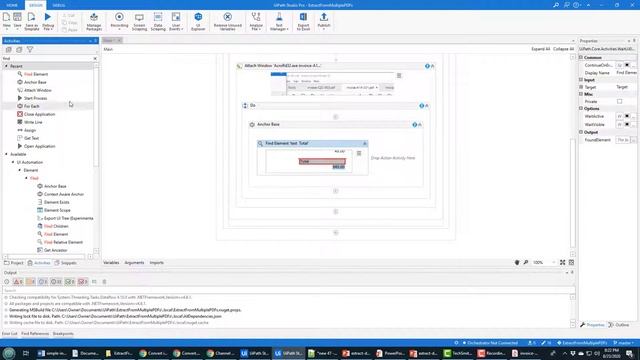Toggle error messages filter in Output

pyautogui.click(x=18, y=282)
